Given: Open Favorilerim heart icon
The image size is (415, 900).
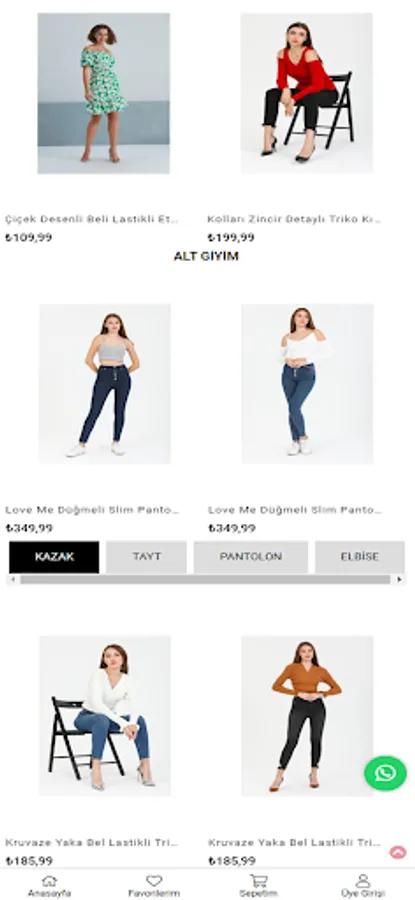Looking at the screenshot, I should [154, 880].
